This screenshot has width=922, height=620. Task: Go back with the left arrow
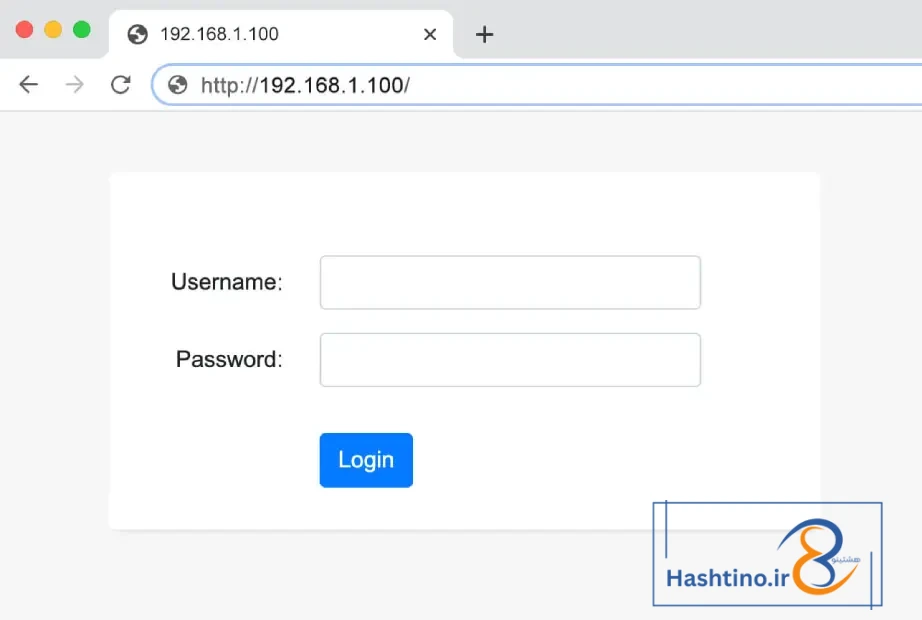28,85
